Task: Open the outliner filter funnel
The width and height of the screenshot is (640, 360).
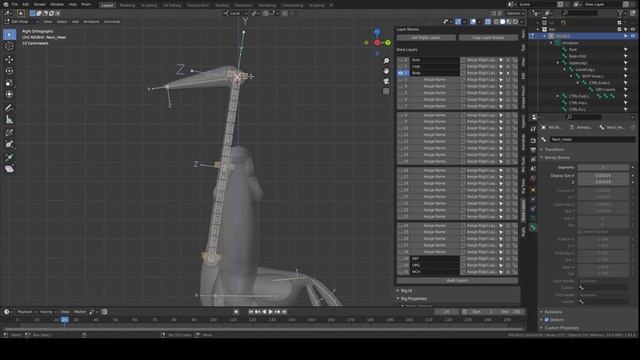Action: click(621, 13)
